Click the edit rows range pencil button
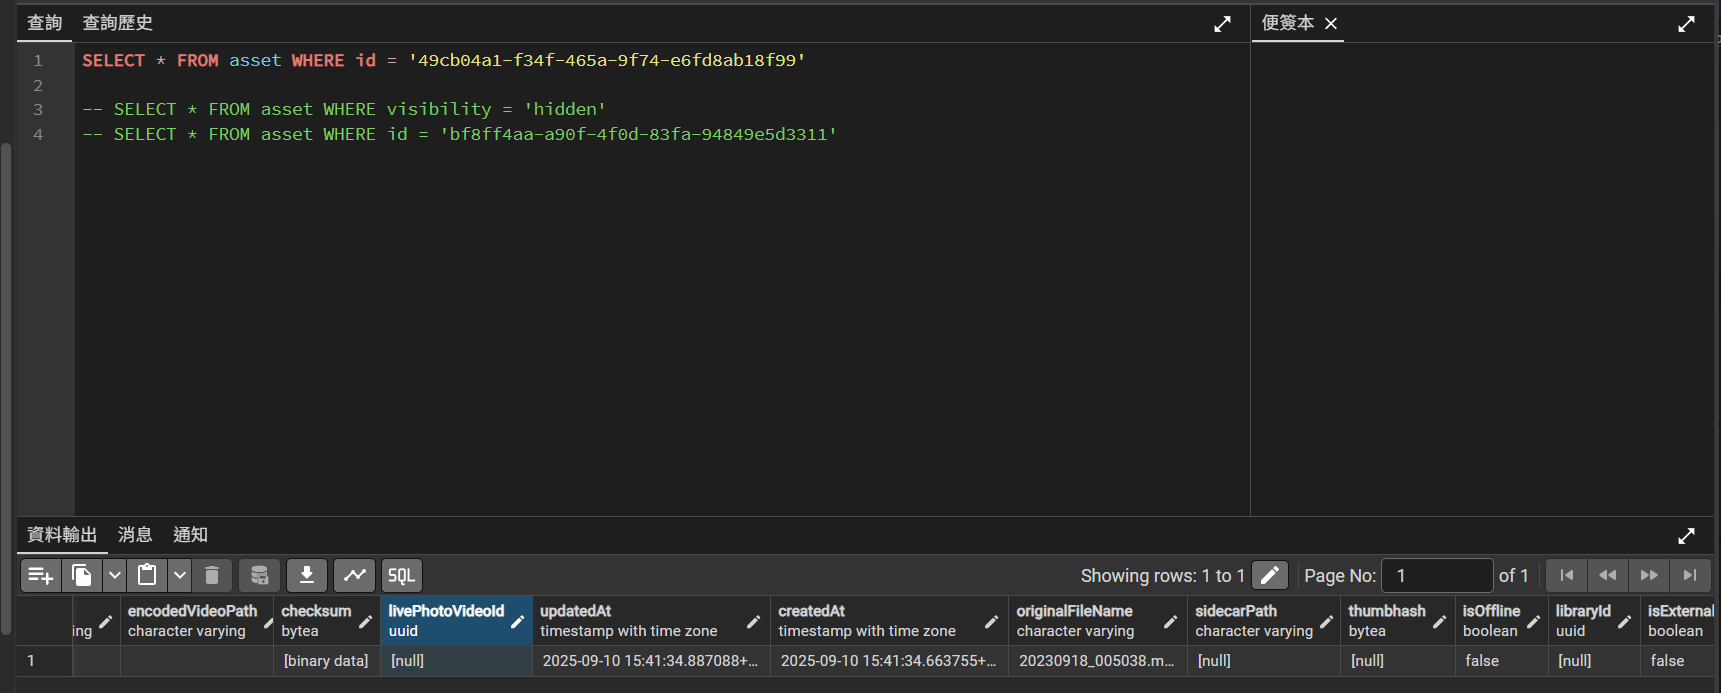1721x693 pixels. click(x=1269, y=575)
